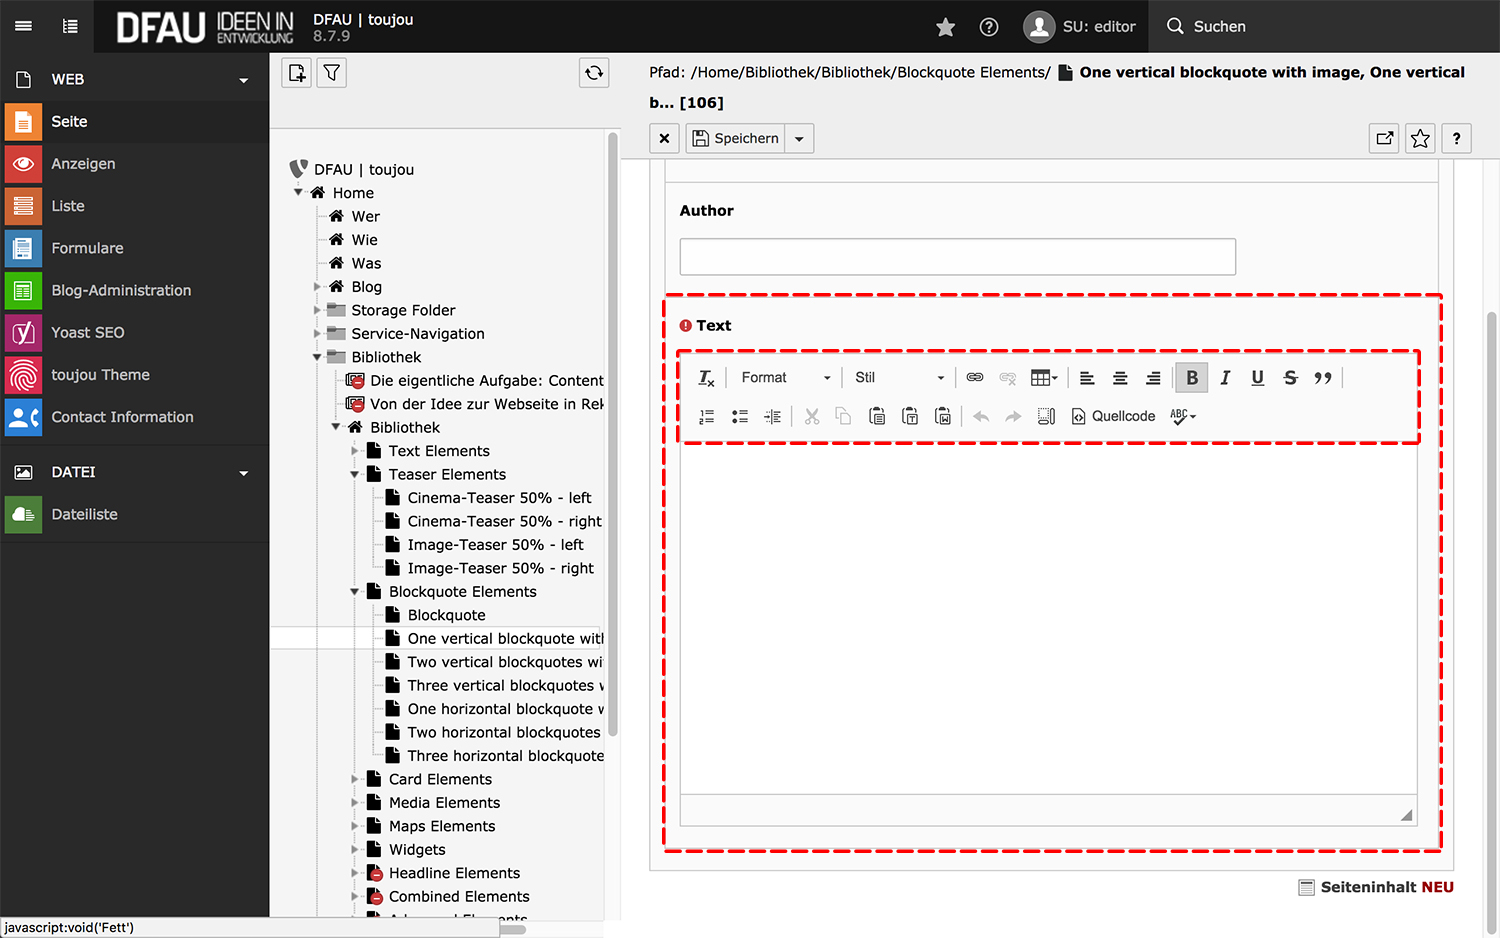Refresh the page tree

click(594, 73)
